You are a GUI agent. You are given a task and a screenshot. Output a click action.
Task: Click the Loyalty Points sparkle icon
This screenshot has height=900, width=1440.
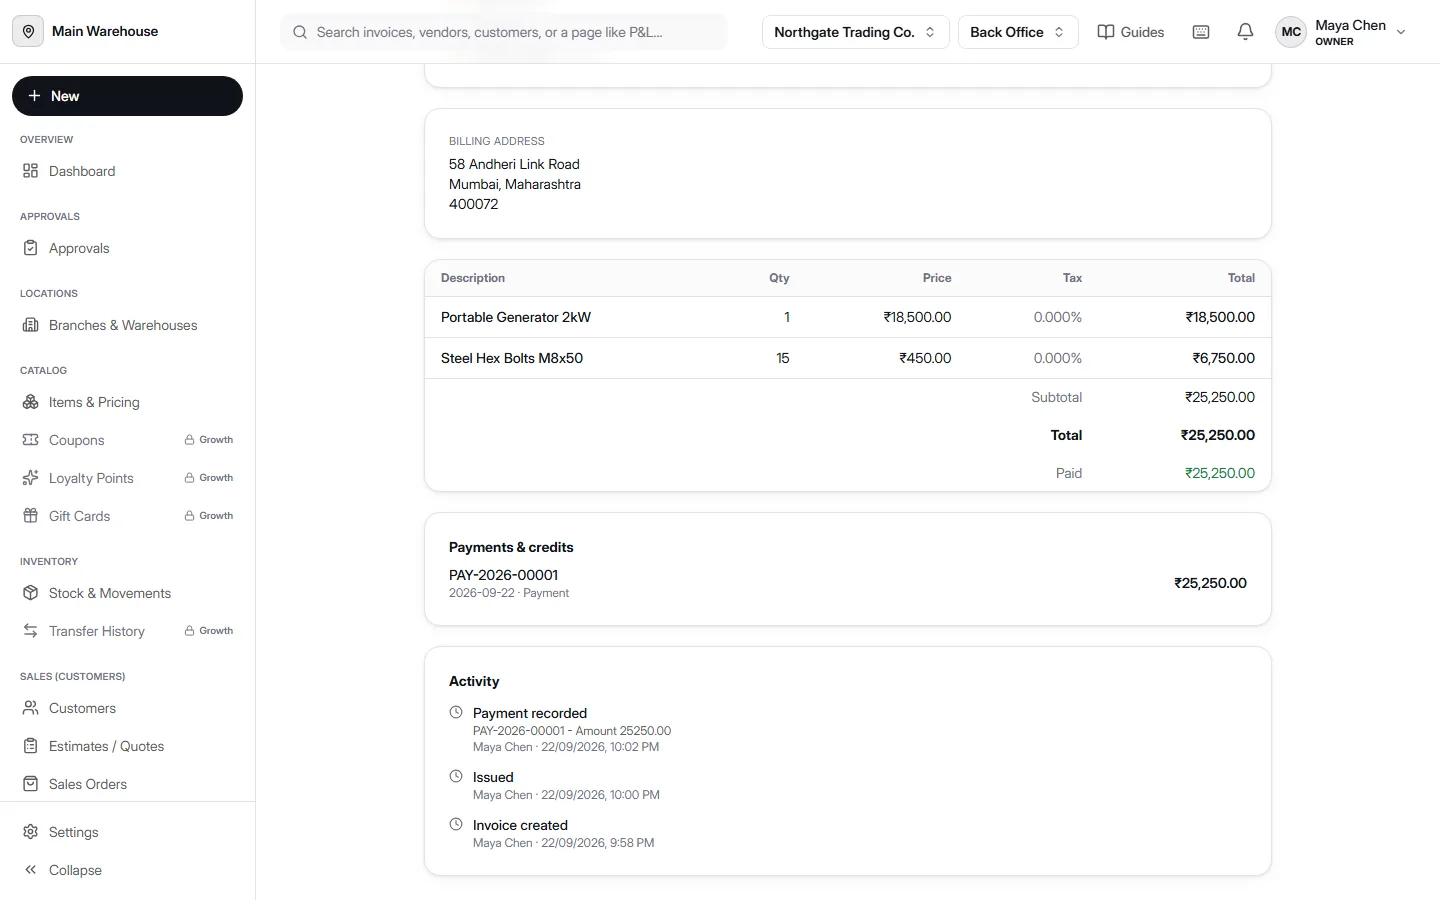(31, 478)
